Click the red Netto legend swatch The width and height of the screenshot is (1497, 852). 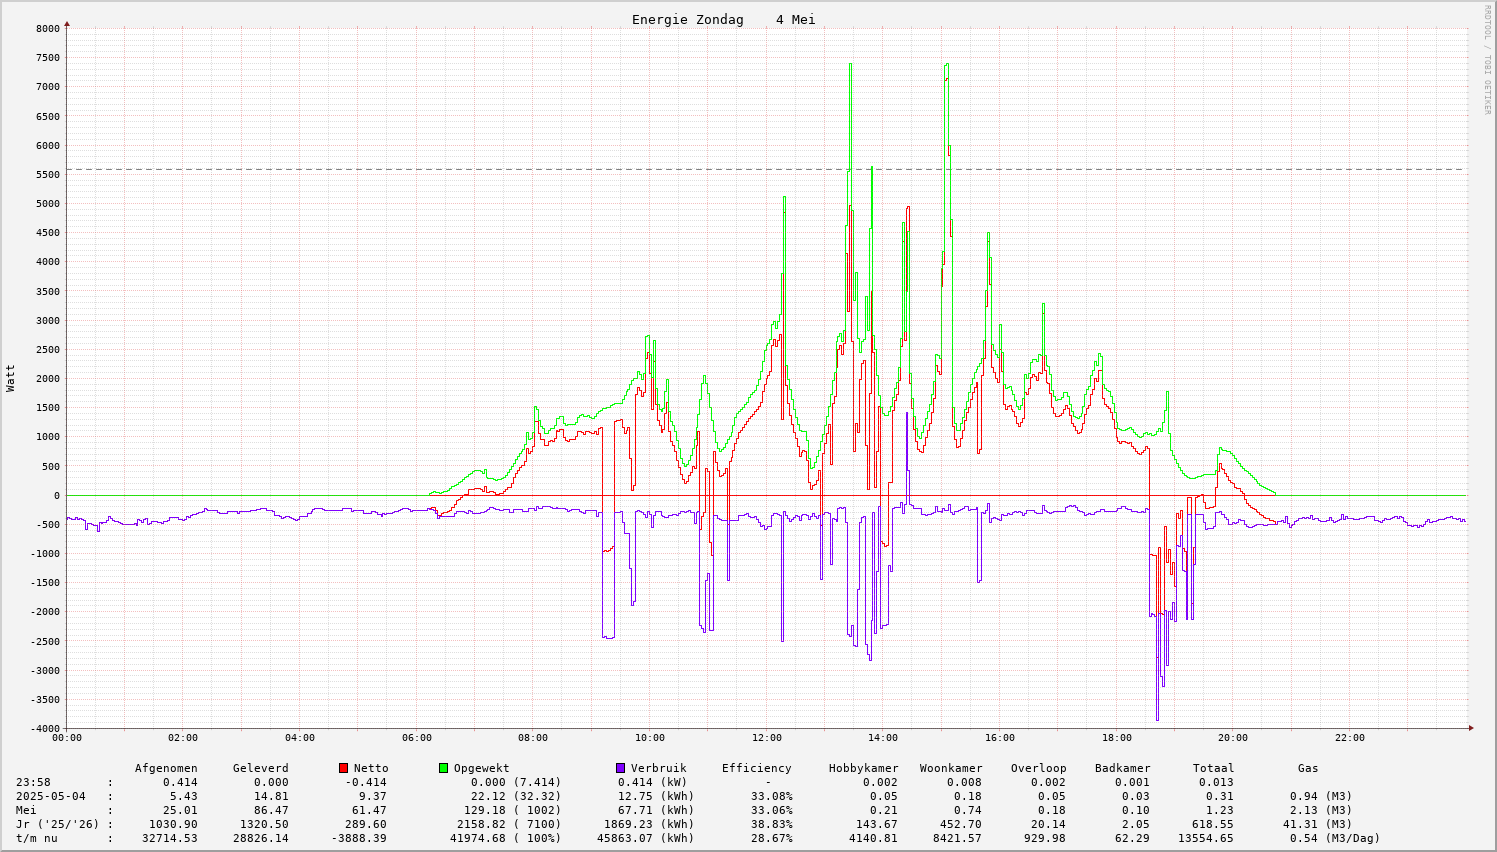pyautogui.click(x=343, y=768)
